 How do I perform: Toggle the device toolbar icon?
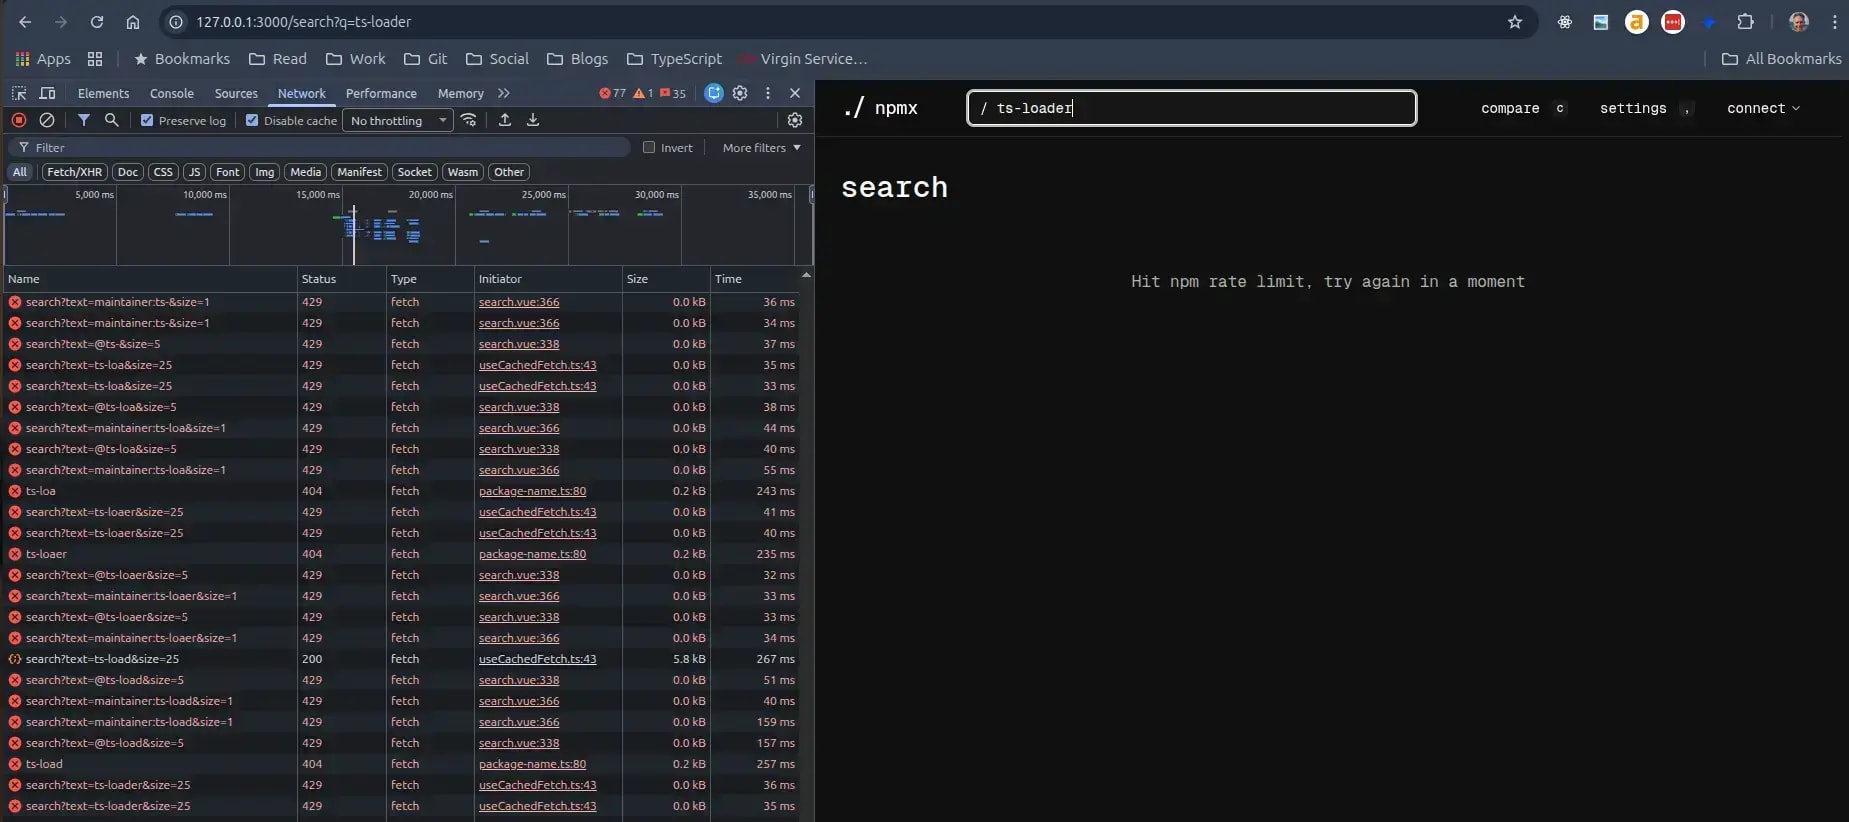point(47,93)
